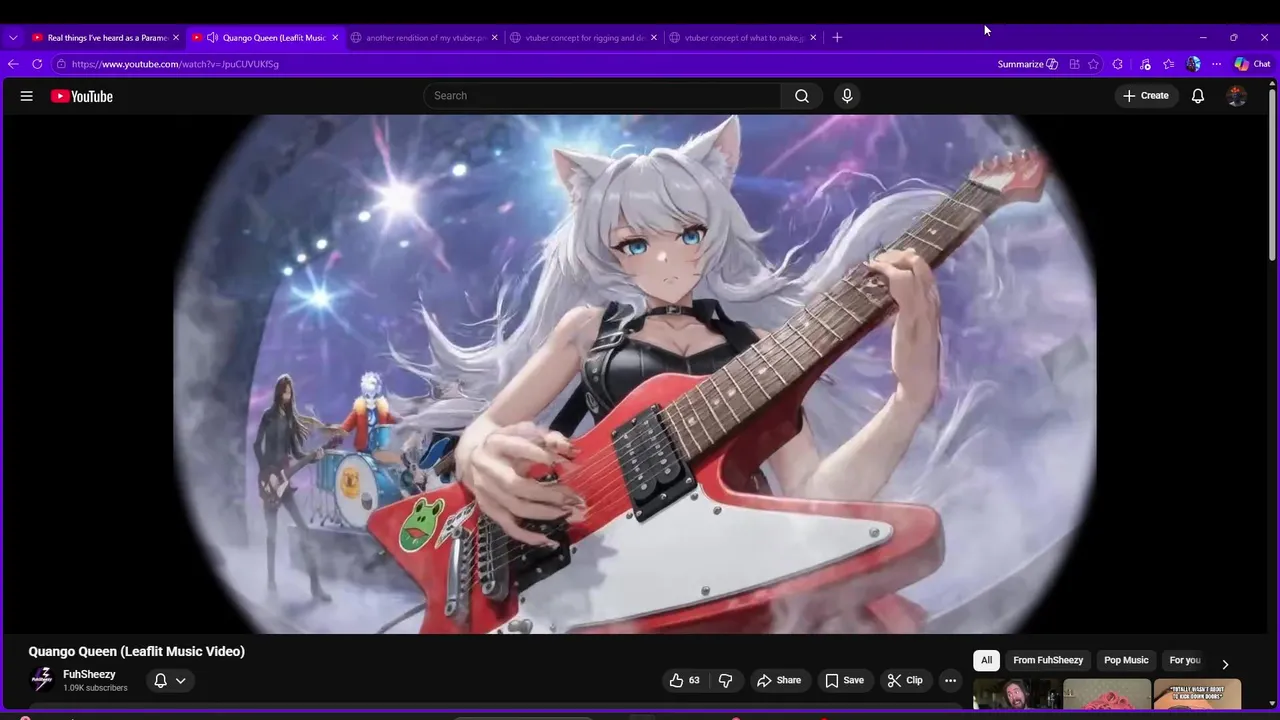Close vtuber concept of what to make tab
Viewport: 1280px width, 720px height.
click(x=813, y=38)
